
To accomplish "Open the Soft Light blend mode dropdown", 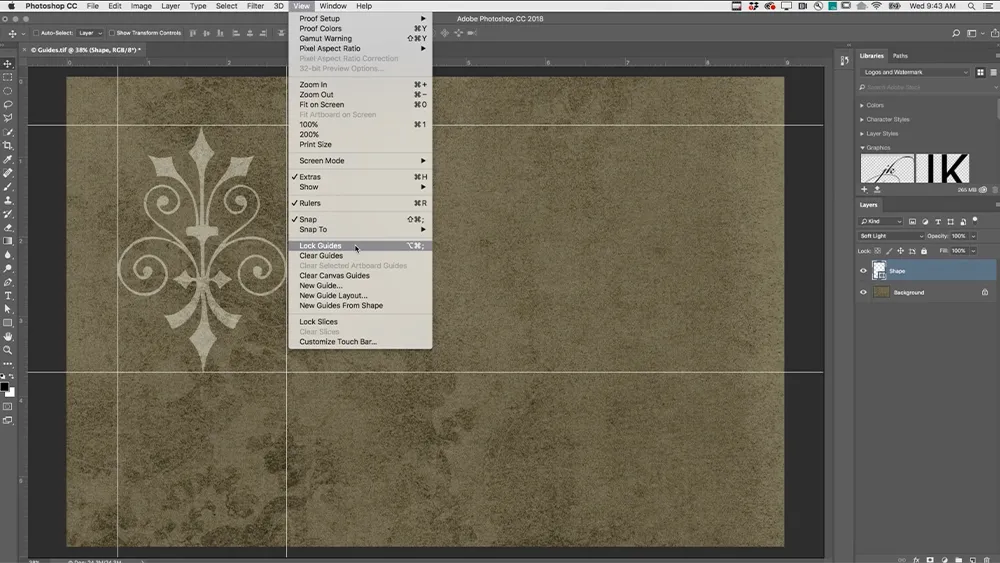I will coord(890,236).
